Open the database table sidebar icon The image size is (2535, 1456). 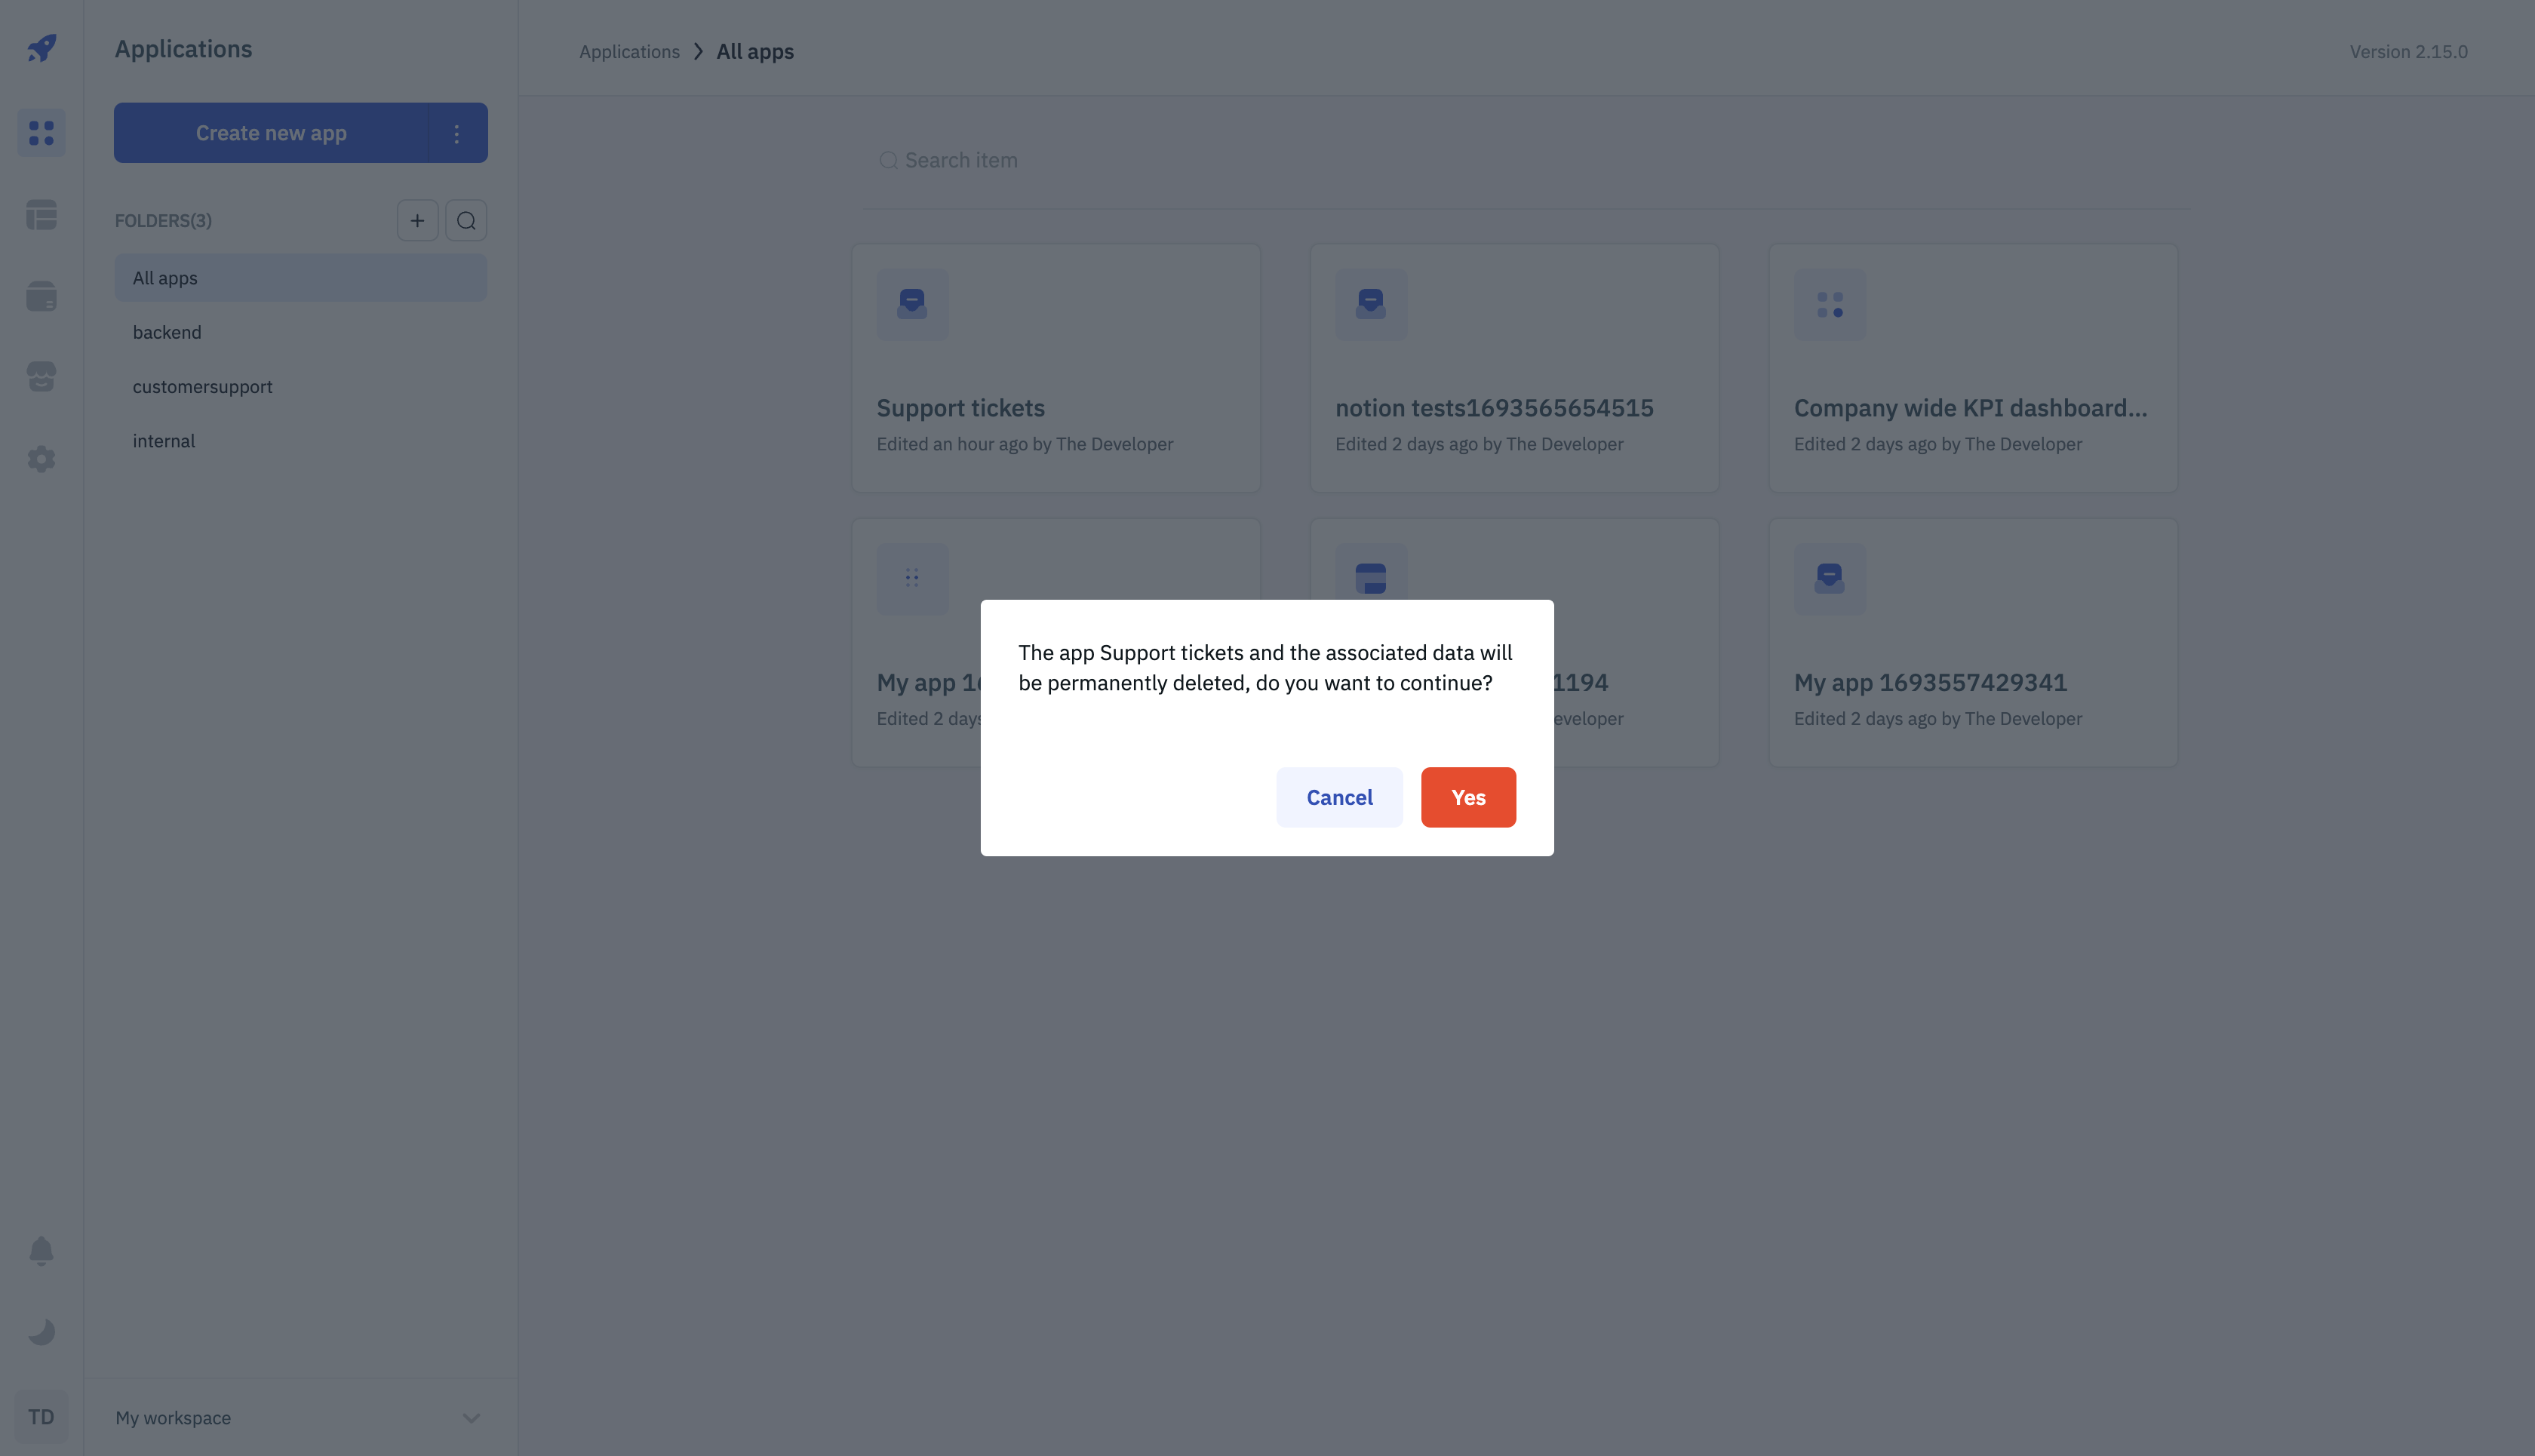(41, 215)
